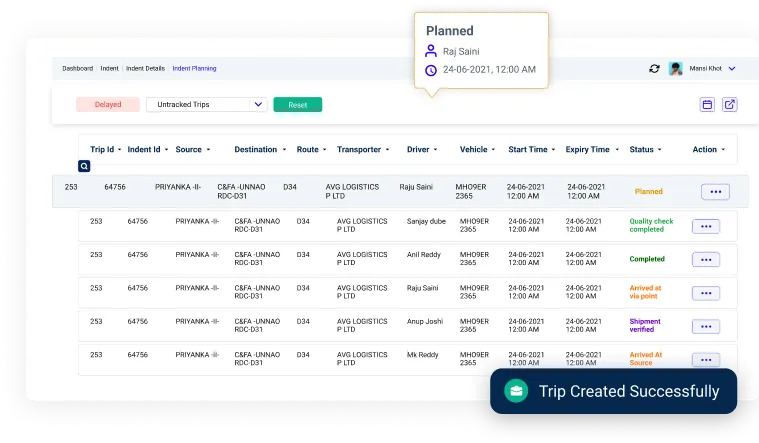Toggle the Delayed filter chip

(x=108, y=104)
